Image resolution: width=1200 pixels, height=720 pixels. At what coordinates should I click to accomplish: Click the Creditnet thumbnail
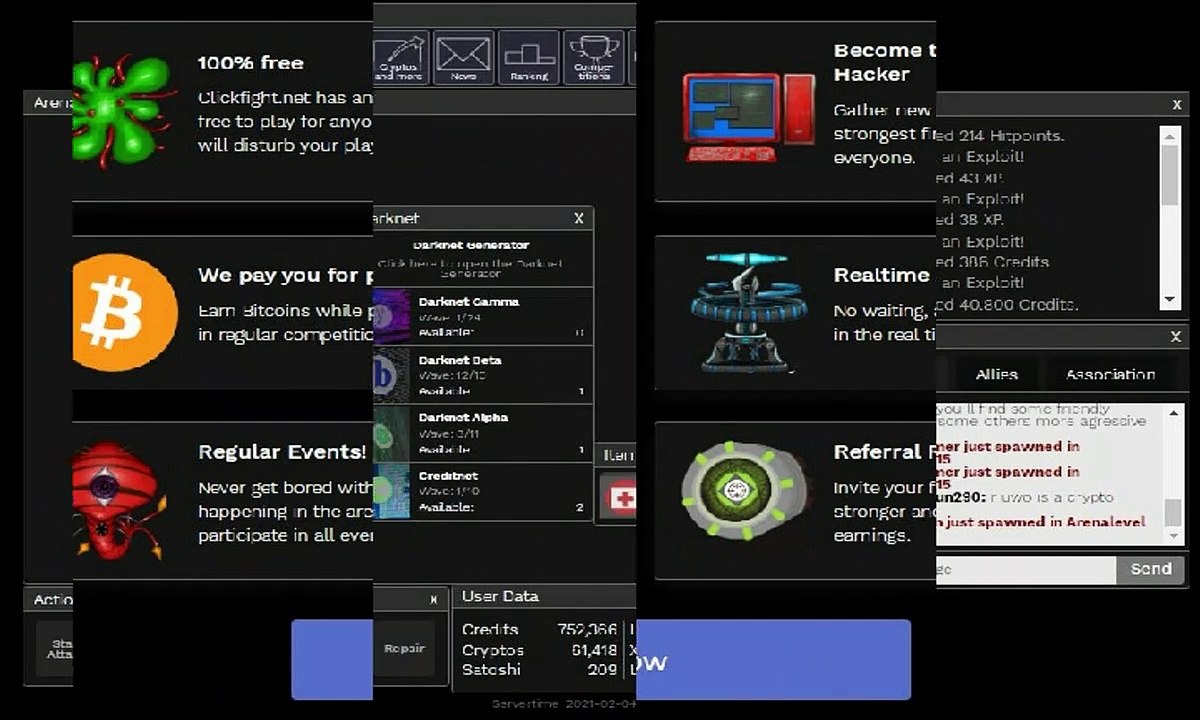[391, 491]
